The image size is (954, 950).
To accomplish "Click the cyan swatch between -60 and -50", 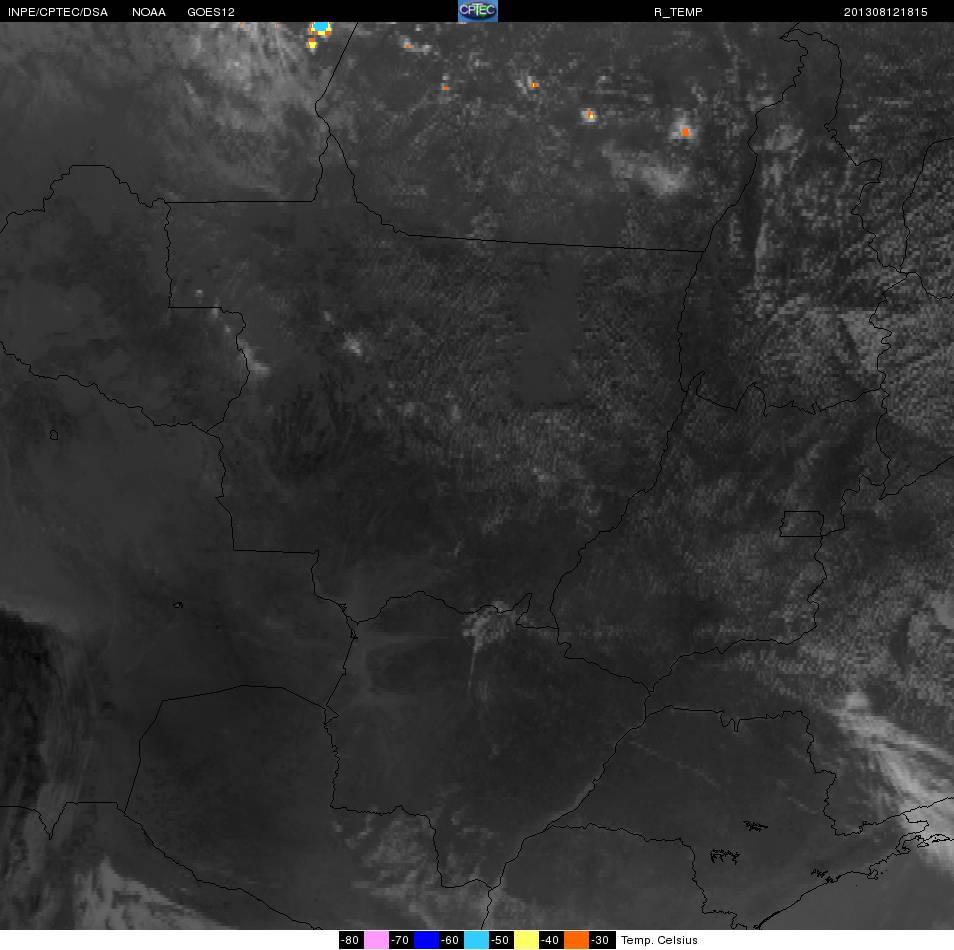I will 476,940.
